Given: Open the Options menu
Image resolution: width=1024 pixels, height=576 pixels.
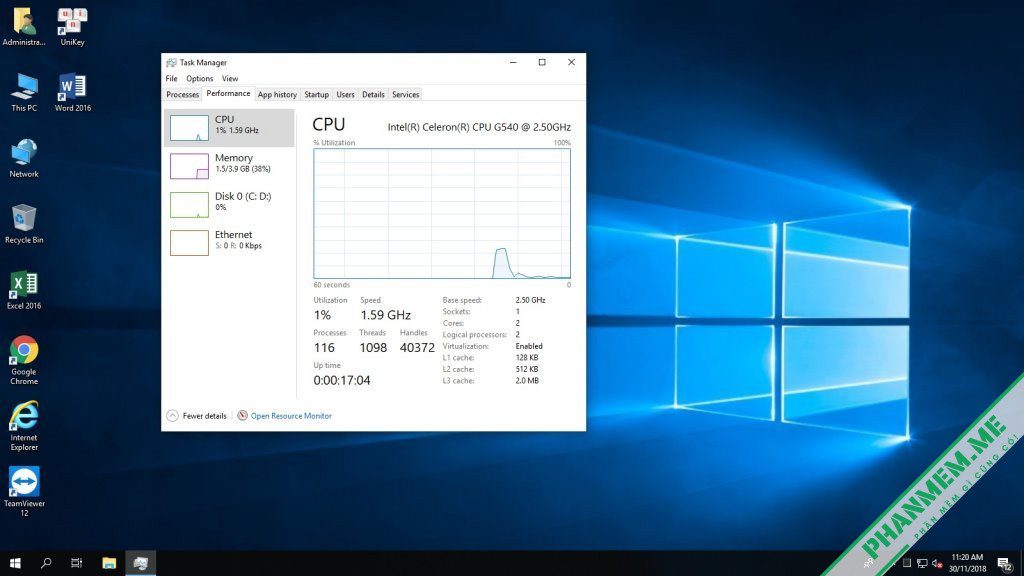Looking at the screenshot, I should [x=200, y=78].
